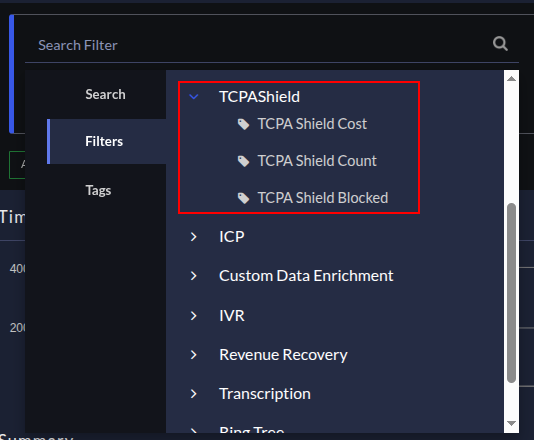Click the scrollbar down arrow
The height and width of the screenshot is (440, 534).
coord(511,424)
